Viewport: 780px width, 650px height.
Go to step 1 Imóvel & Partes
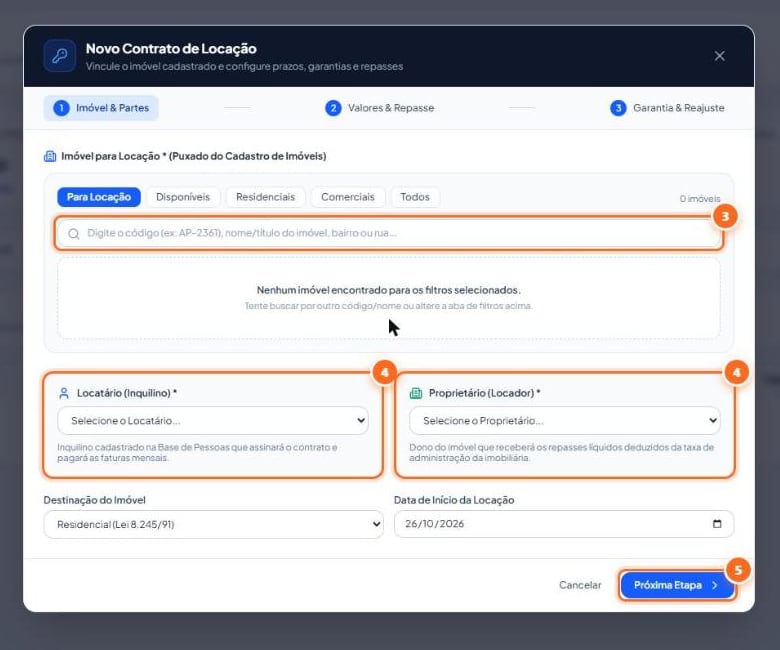point(101,108)
